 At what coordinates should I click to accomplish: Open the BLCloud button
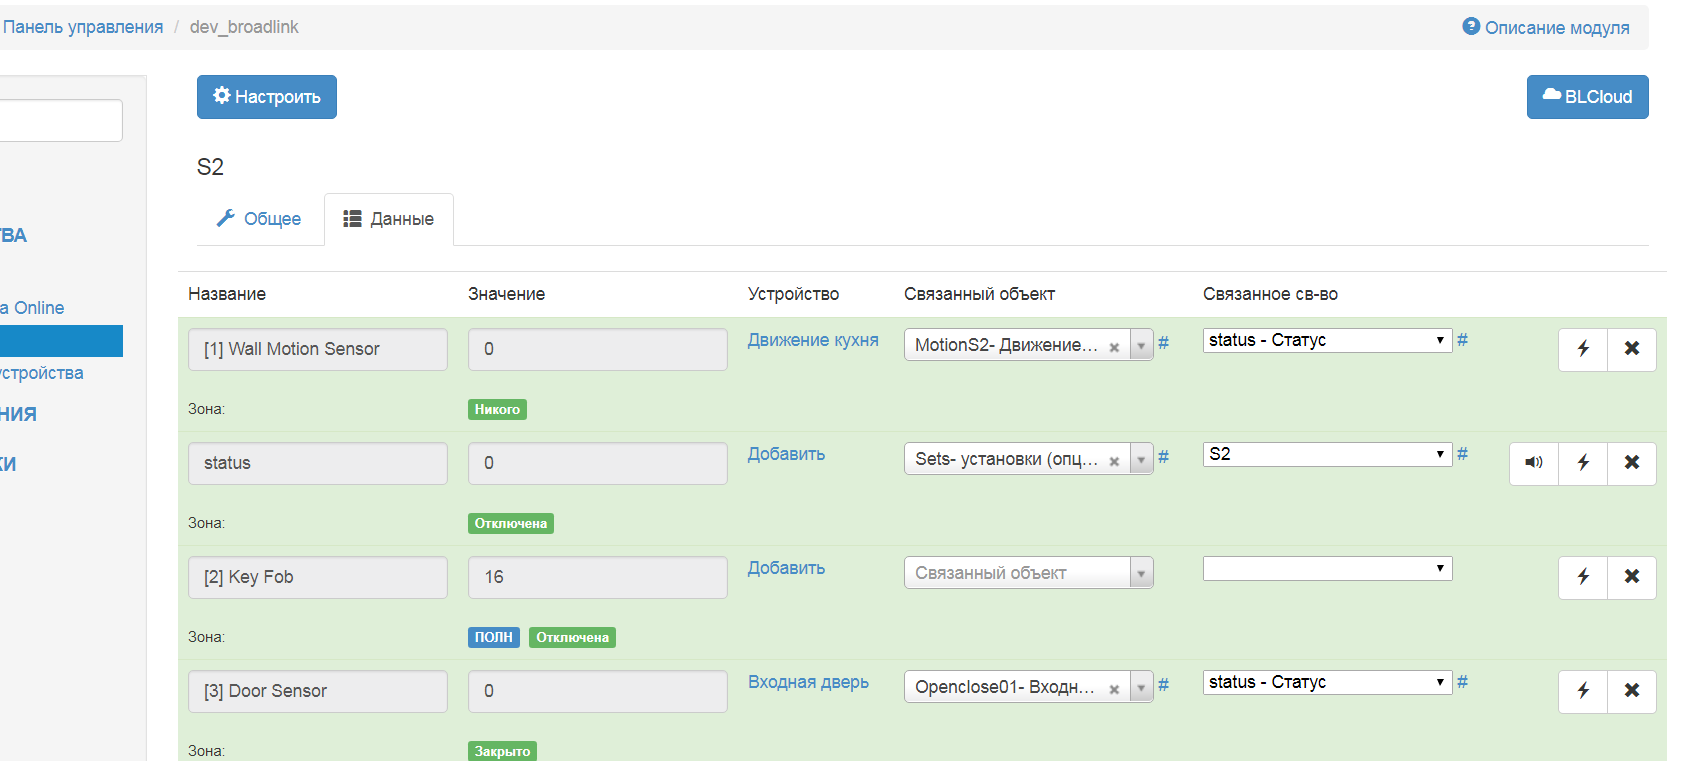1587,97
